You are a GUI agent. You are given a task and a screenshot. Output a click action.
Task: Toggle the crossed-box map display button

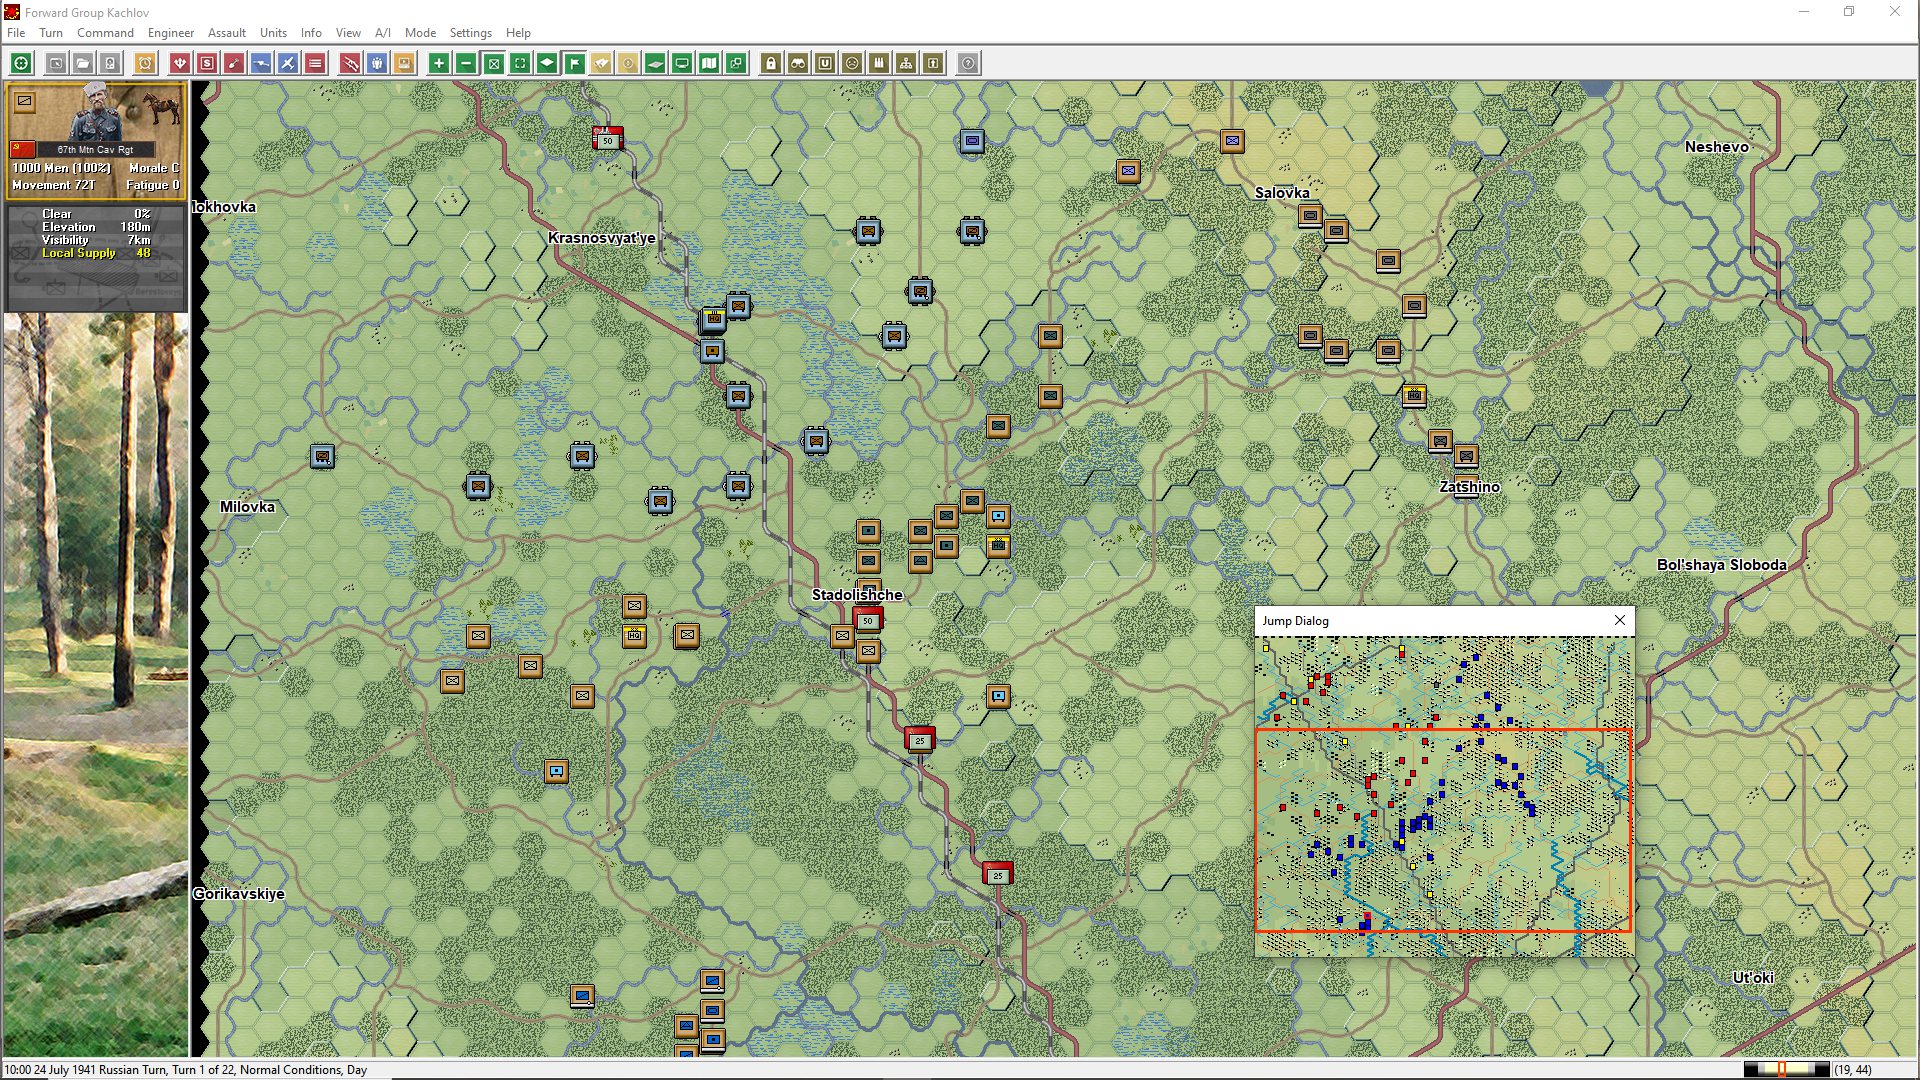point(493,63)
